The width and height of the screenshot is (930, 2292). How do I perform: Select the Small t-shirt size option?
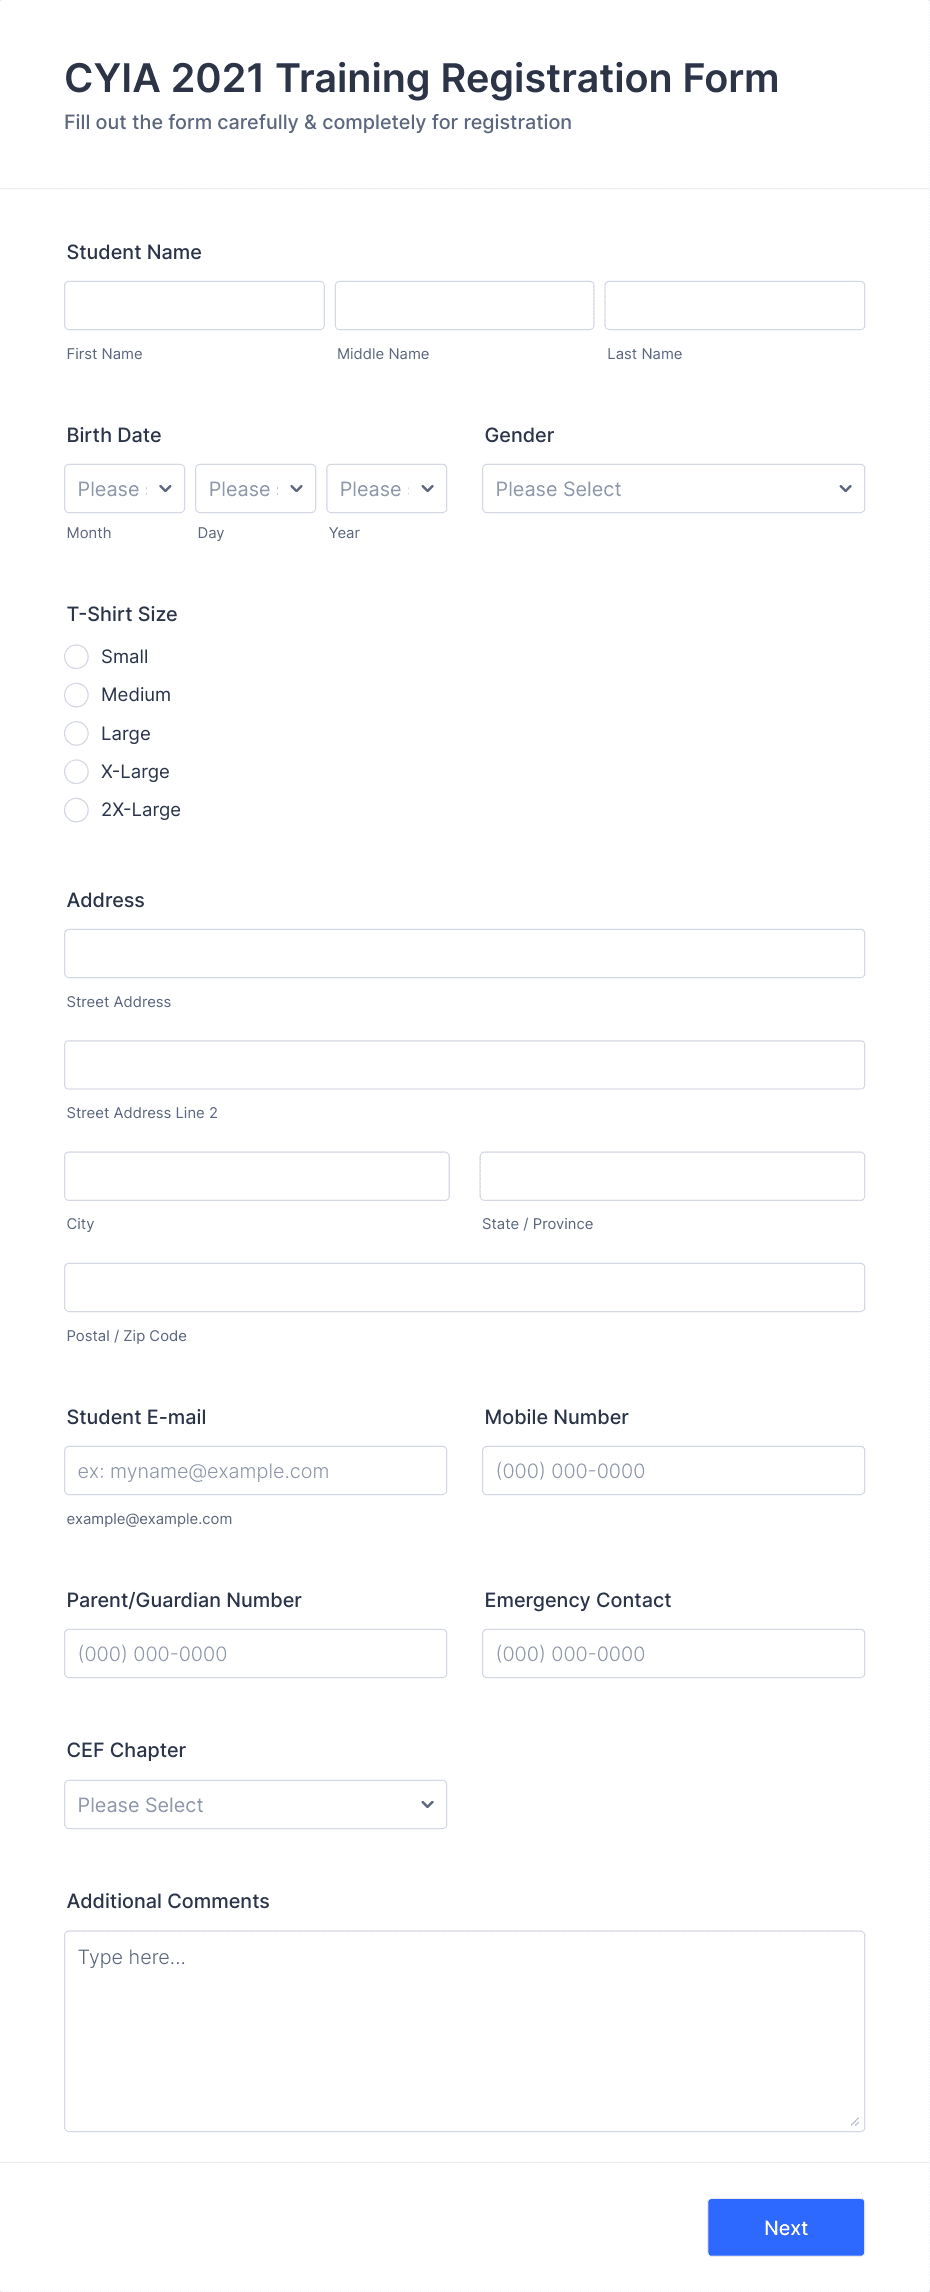click(76, 656)
